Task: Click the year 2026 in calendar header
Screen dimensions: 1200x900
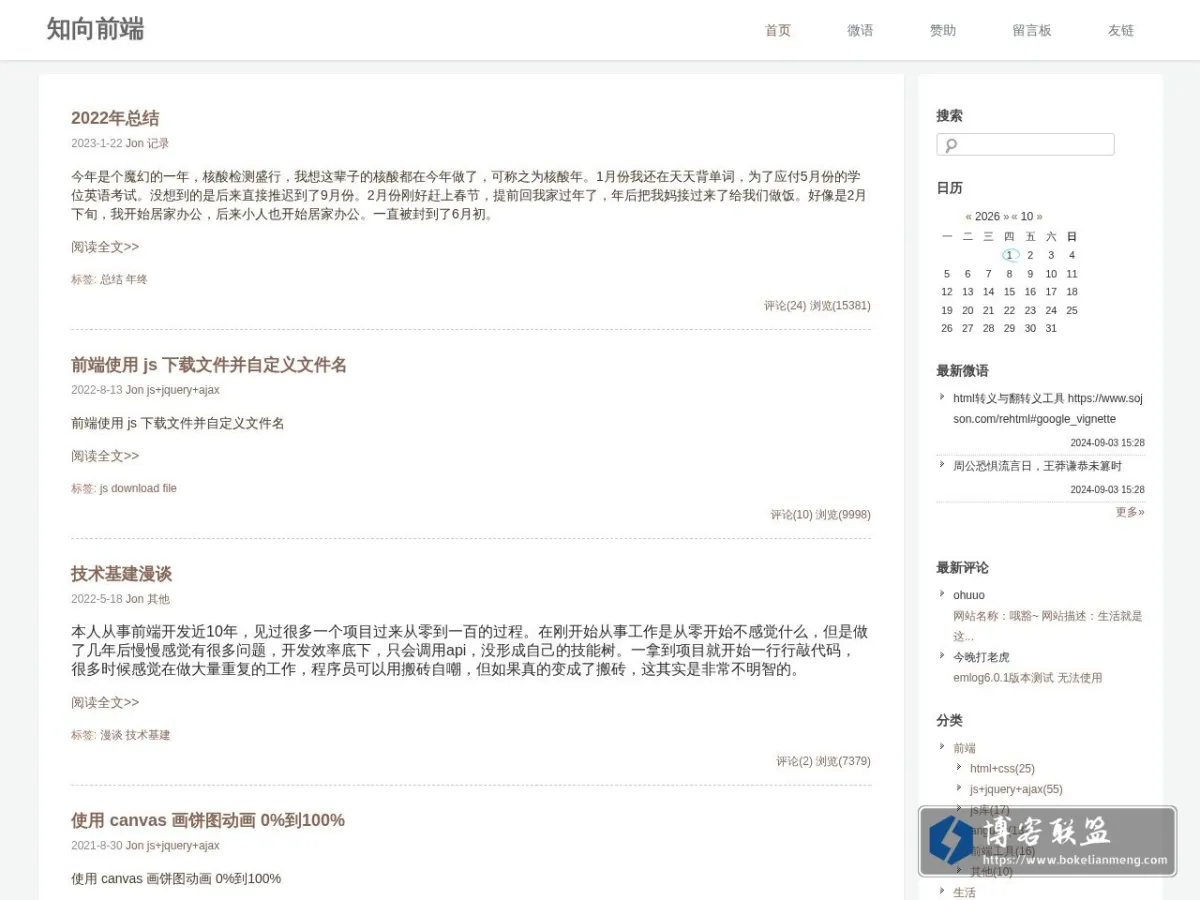Action: pos(987,217)
